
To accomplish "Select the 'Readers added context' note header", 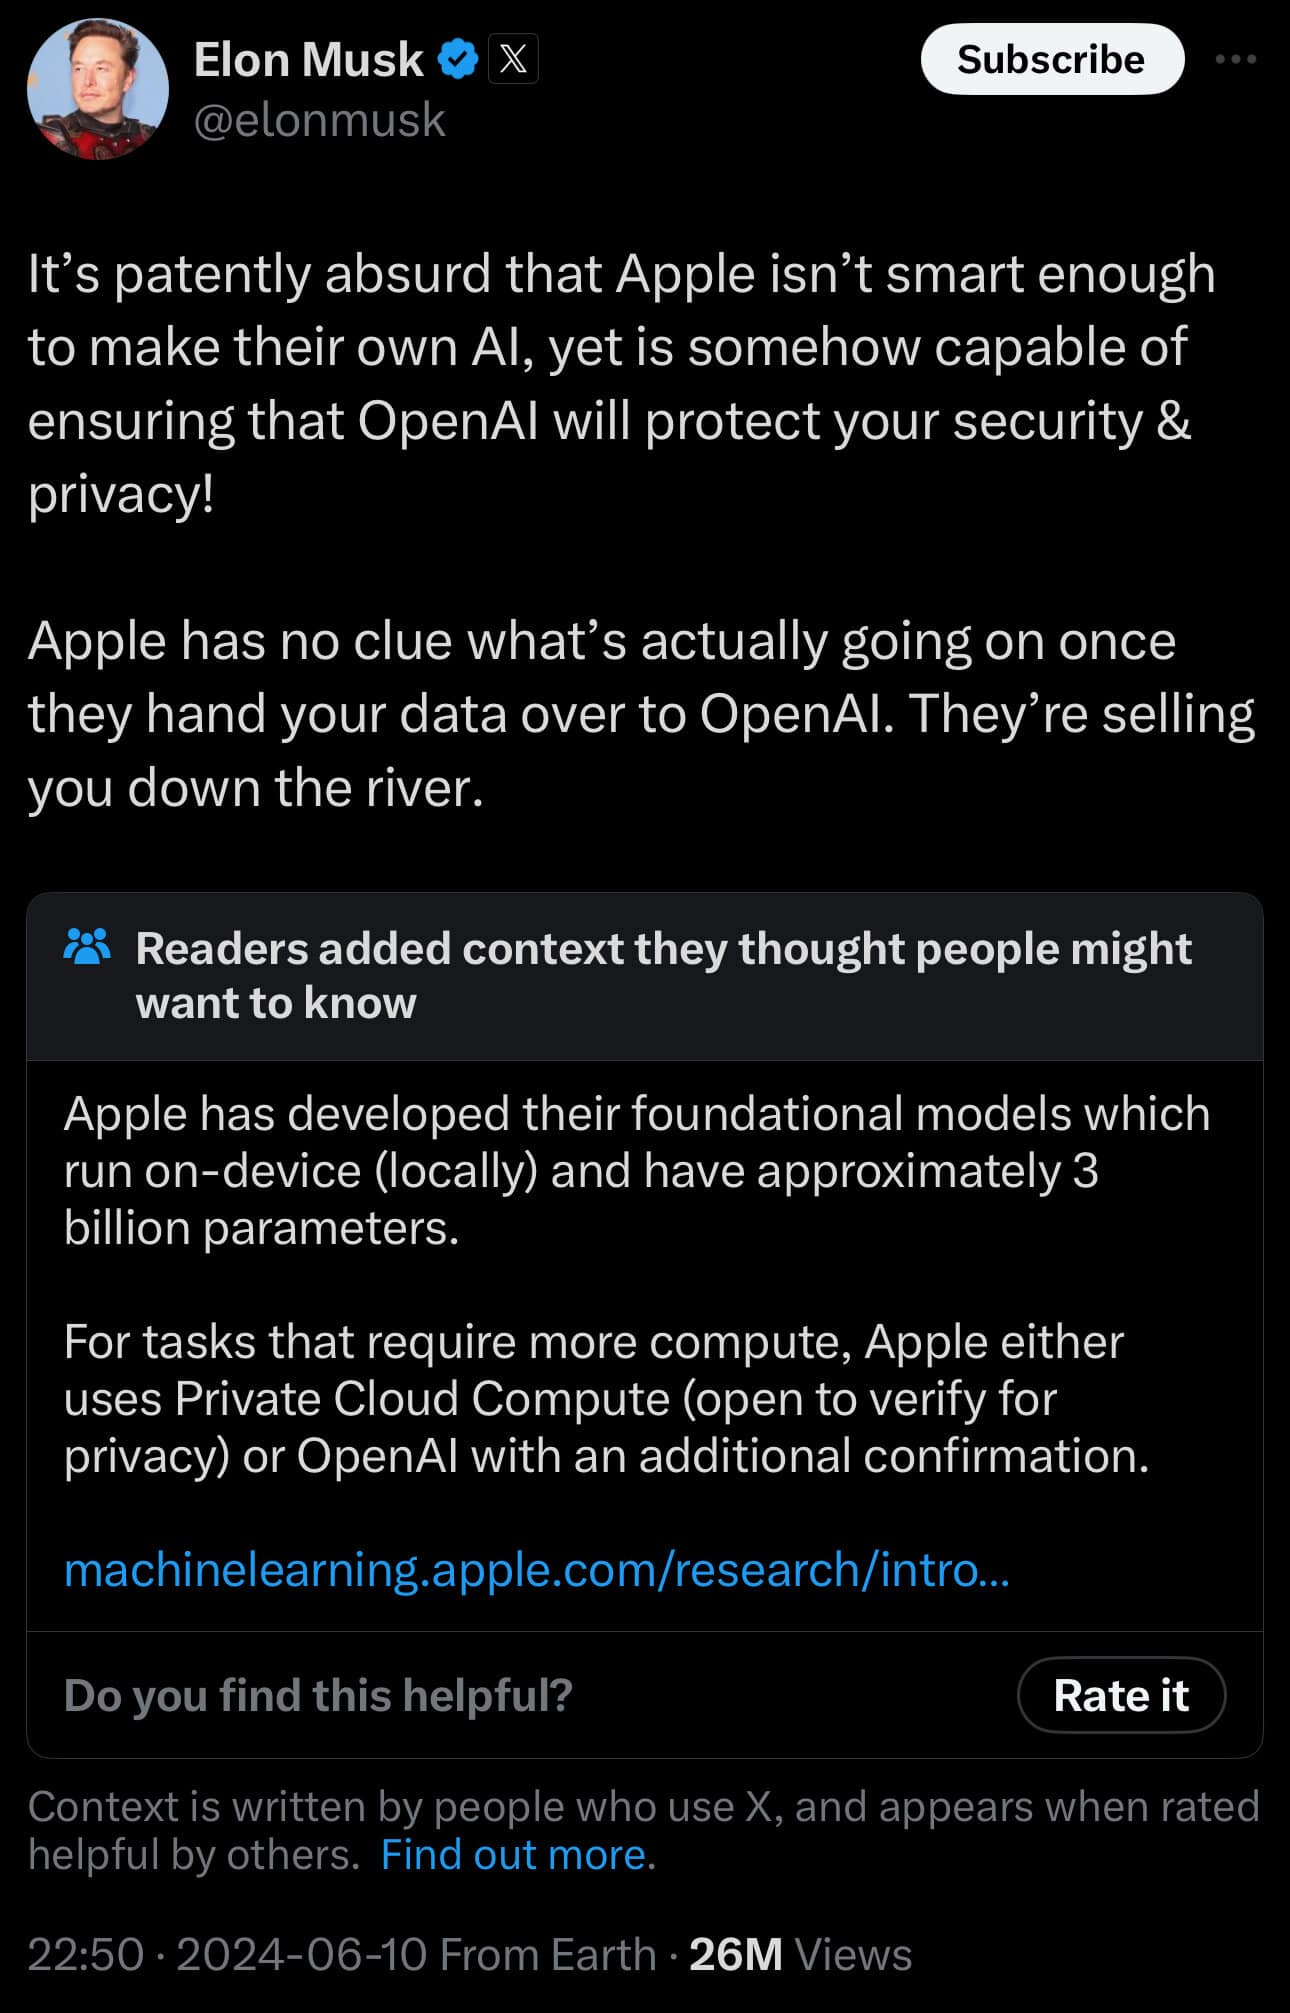I will click(x=663, y=975).
